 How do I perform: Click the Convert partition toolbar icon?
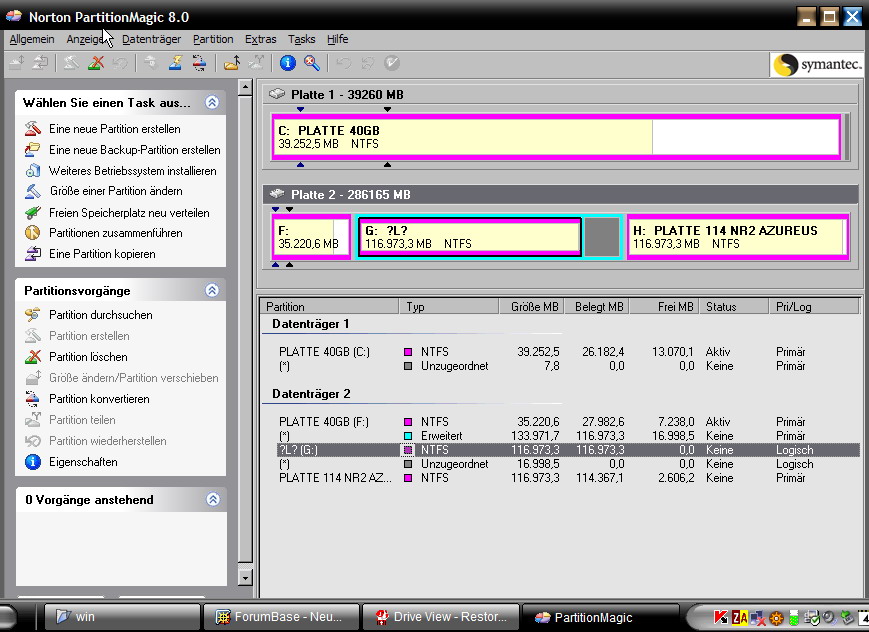coord(200,63)
